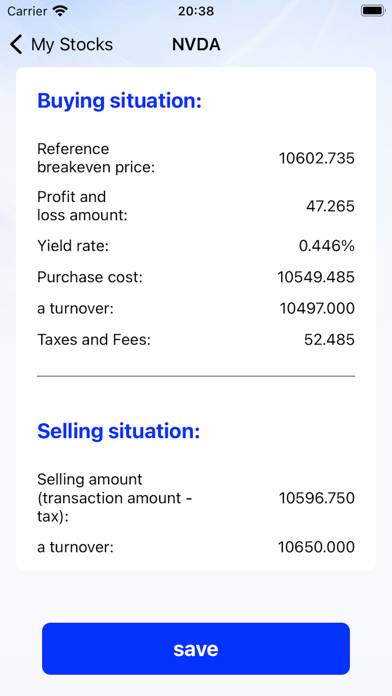
Task: Tap the Yield rate label
Action: point(73,245)
